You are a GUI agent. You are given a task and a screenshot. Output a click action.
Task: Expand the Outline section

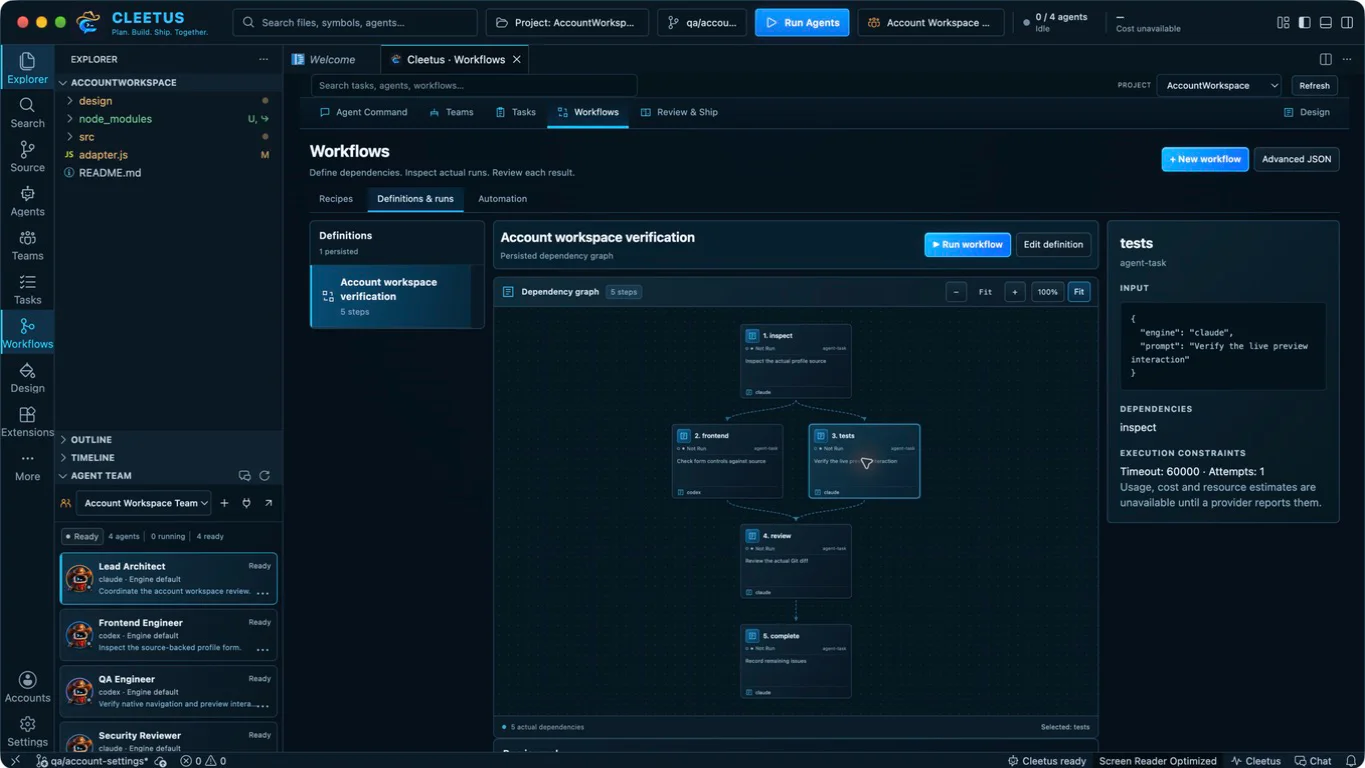pyautogui.click(x=168, y=440)
